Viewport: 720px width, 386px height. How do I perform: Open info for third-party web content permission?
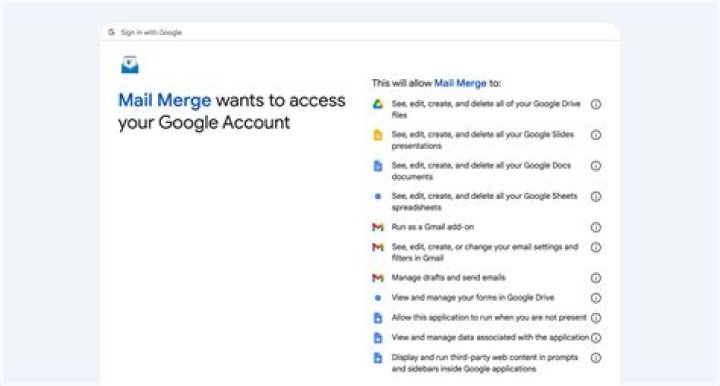point(596,358)
